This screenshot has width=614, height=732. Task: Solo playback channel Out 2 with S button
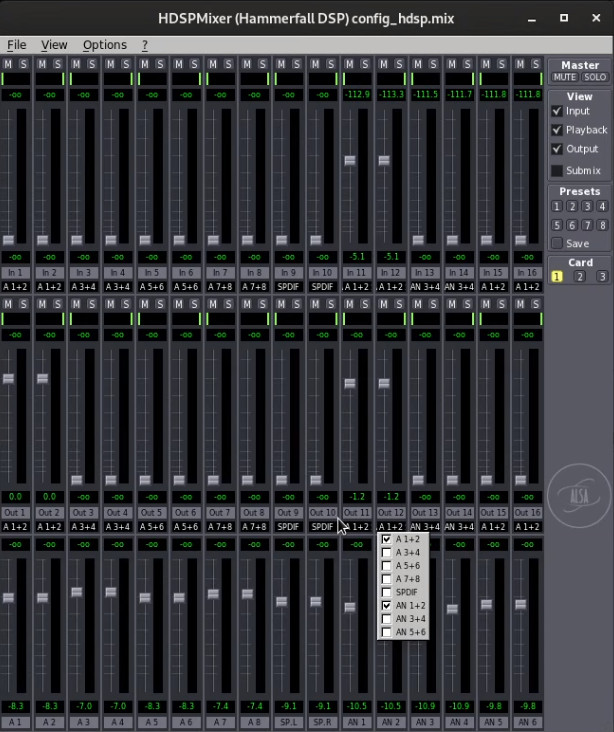click(x=57, y=304)
